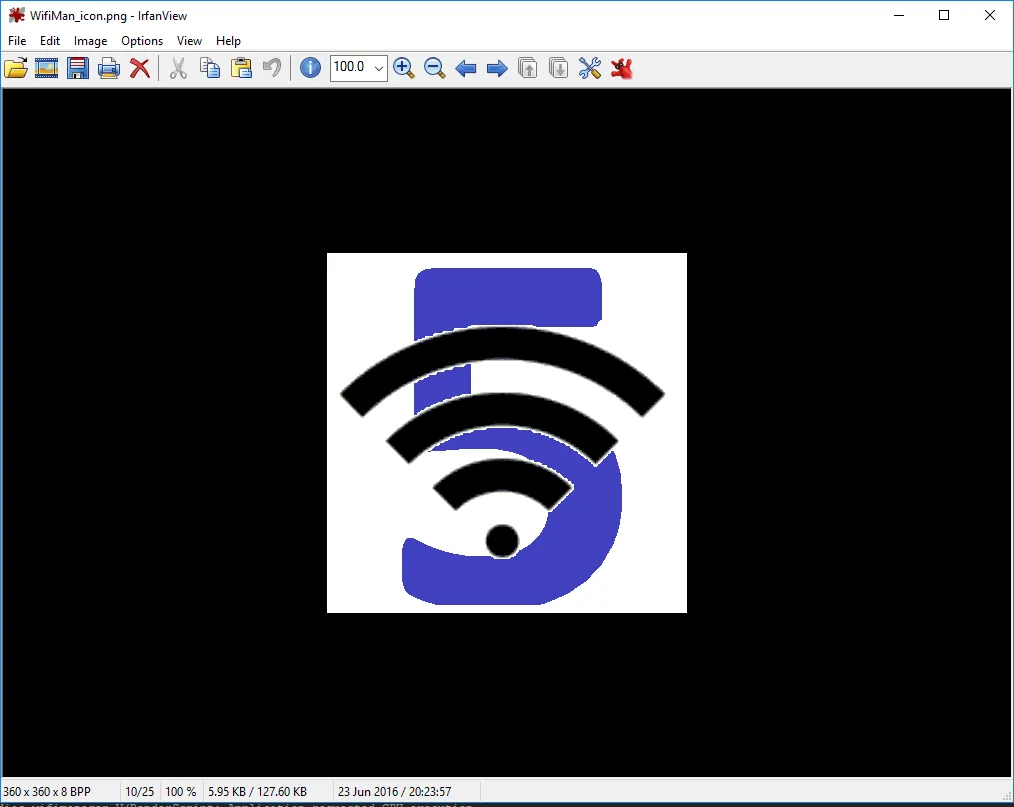This screenshot has width=1014, height=807.
Task: Go to previous image with left arrow
Action: point(466,68)
